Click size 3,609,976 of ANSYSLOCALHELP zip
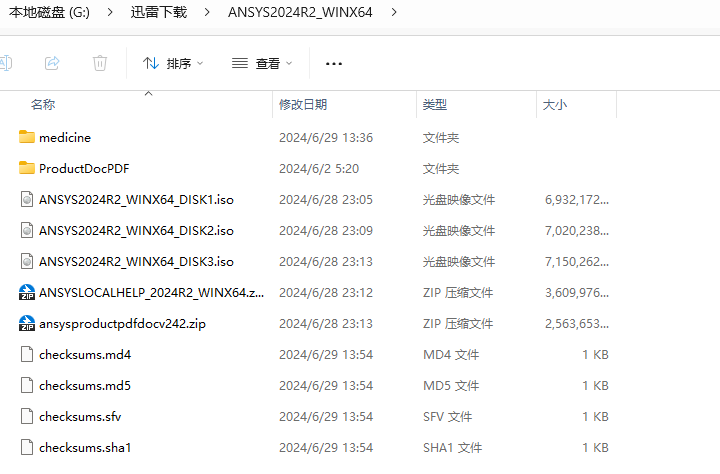The width and height of the screenshot is (720, 474). coord(577,293)
